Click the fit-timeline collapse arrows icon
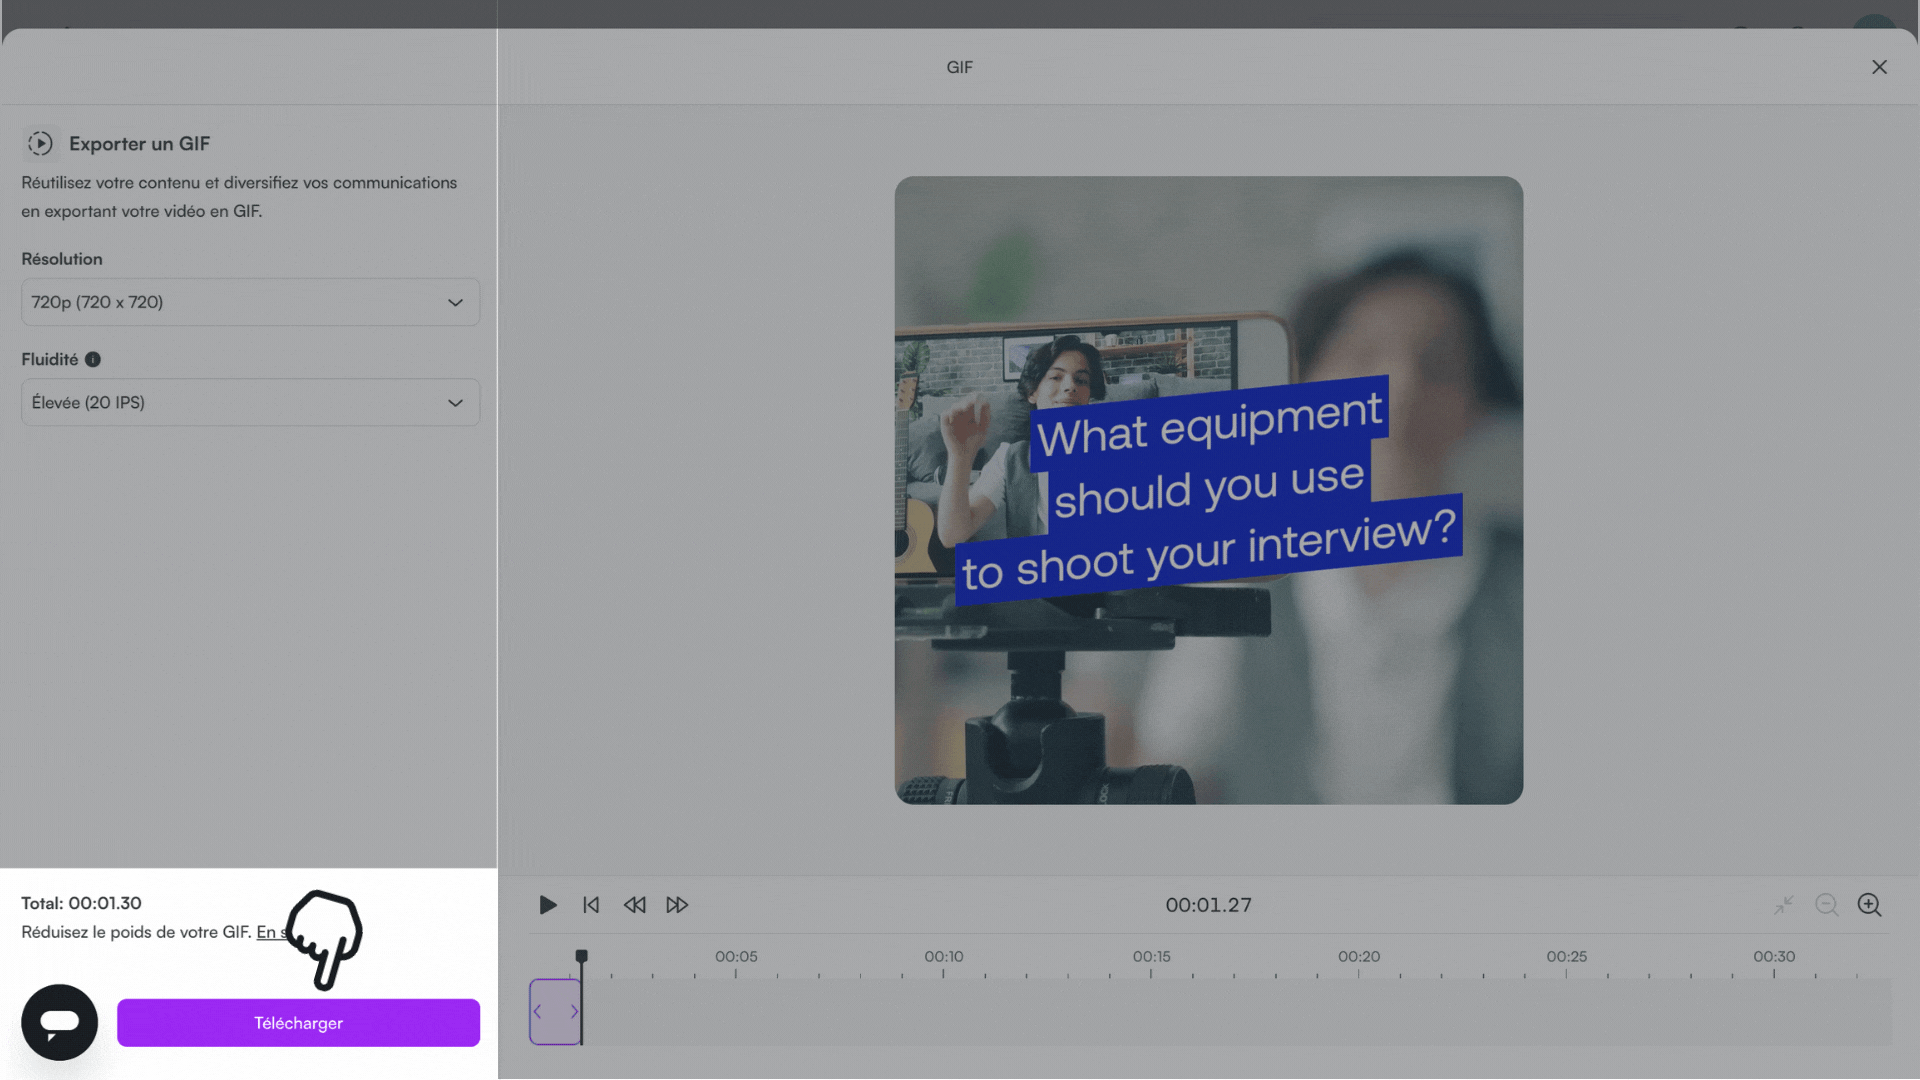1920x1080 pixels. click(1783, 905)
